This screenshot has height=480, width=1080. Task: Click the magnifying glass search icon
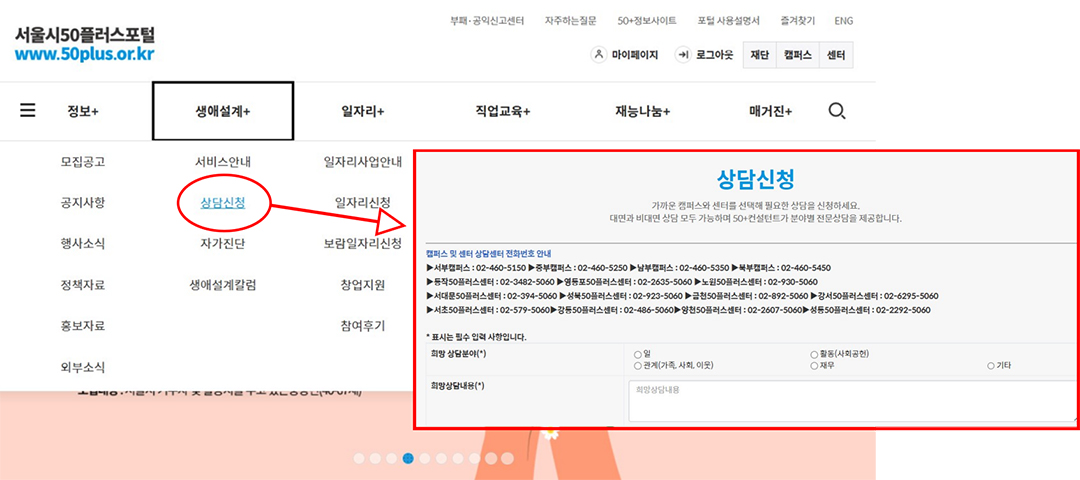(x=838, y=110)
